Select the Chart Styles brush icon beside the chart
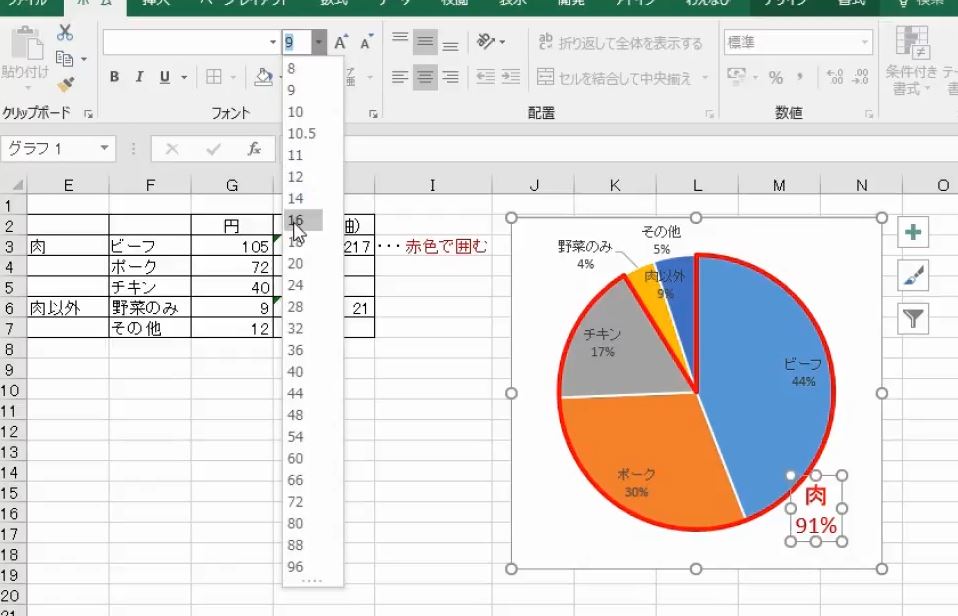 click(x=913, y=272)
